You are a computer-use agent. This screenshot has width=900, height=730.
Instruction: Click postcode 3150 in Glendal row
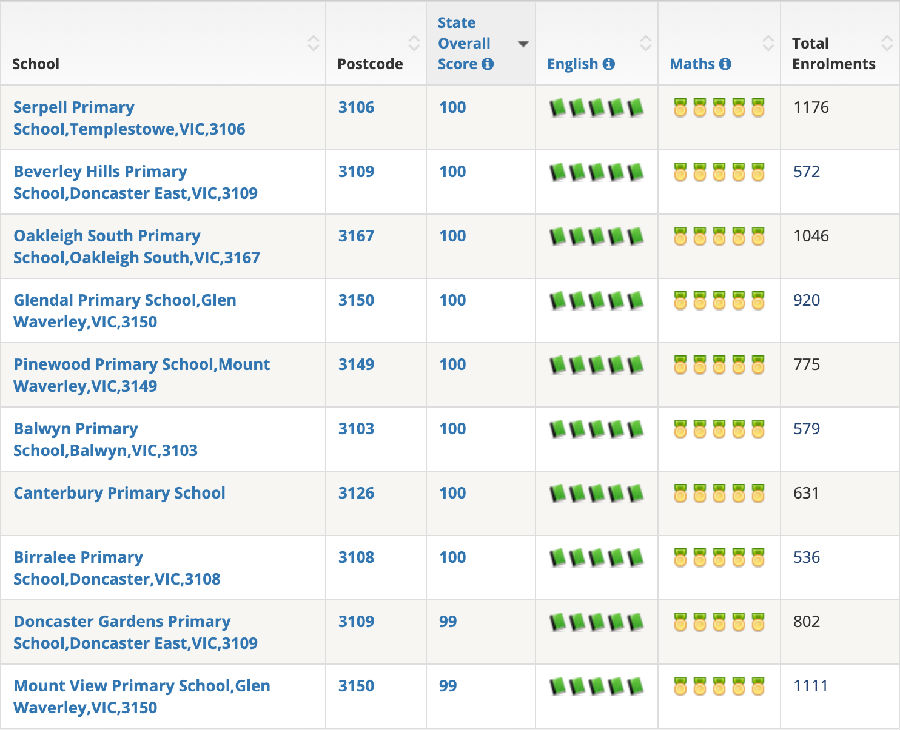(356, 300)
